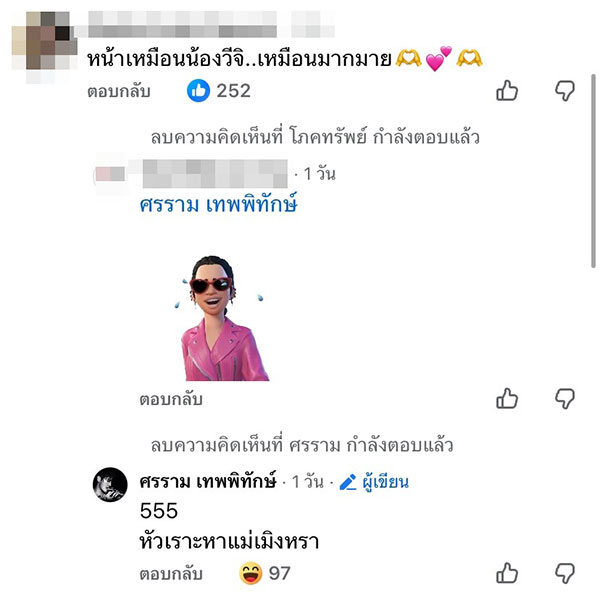Open the second commenter's blurred avatar

tap(109, 176)
